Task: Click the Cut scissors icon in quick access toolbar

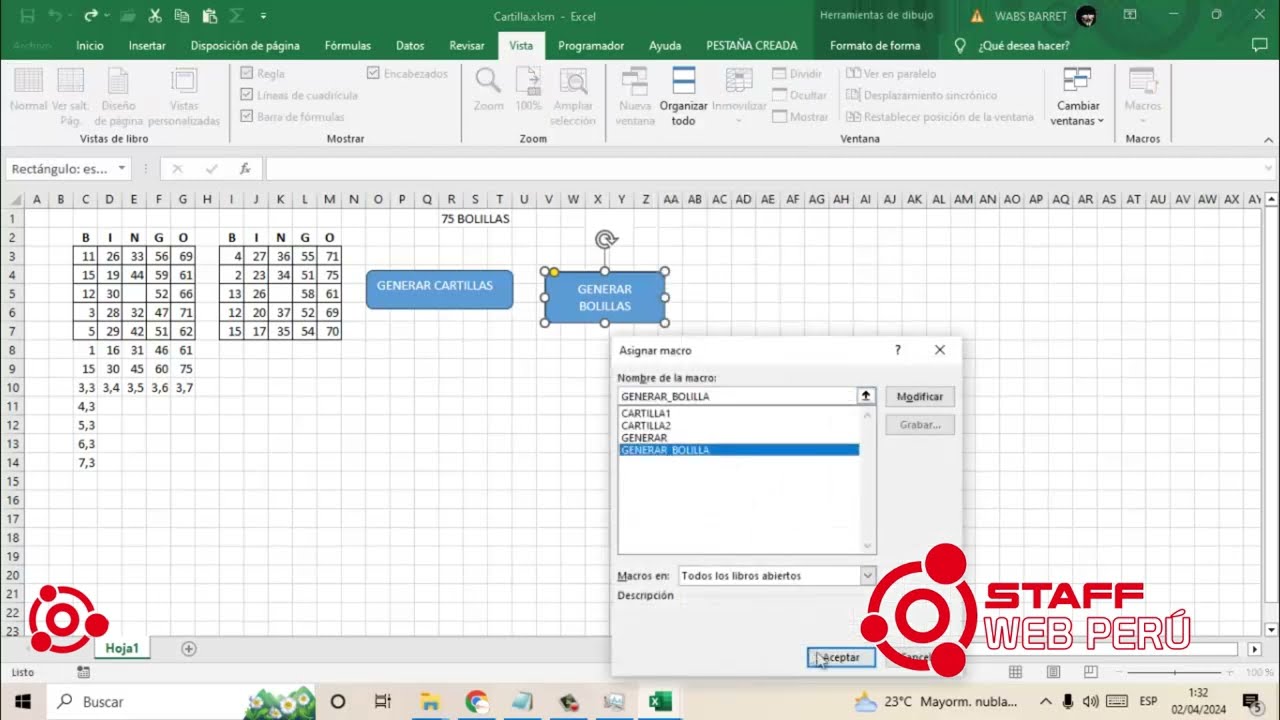Action: (154, 15)
